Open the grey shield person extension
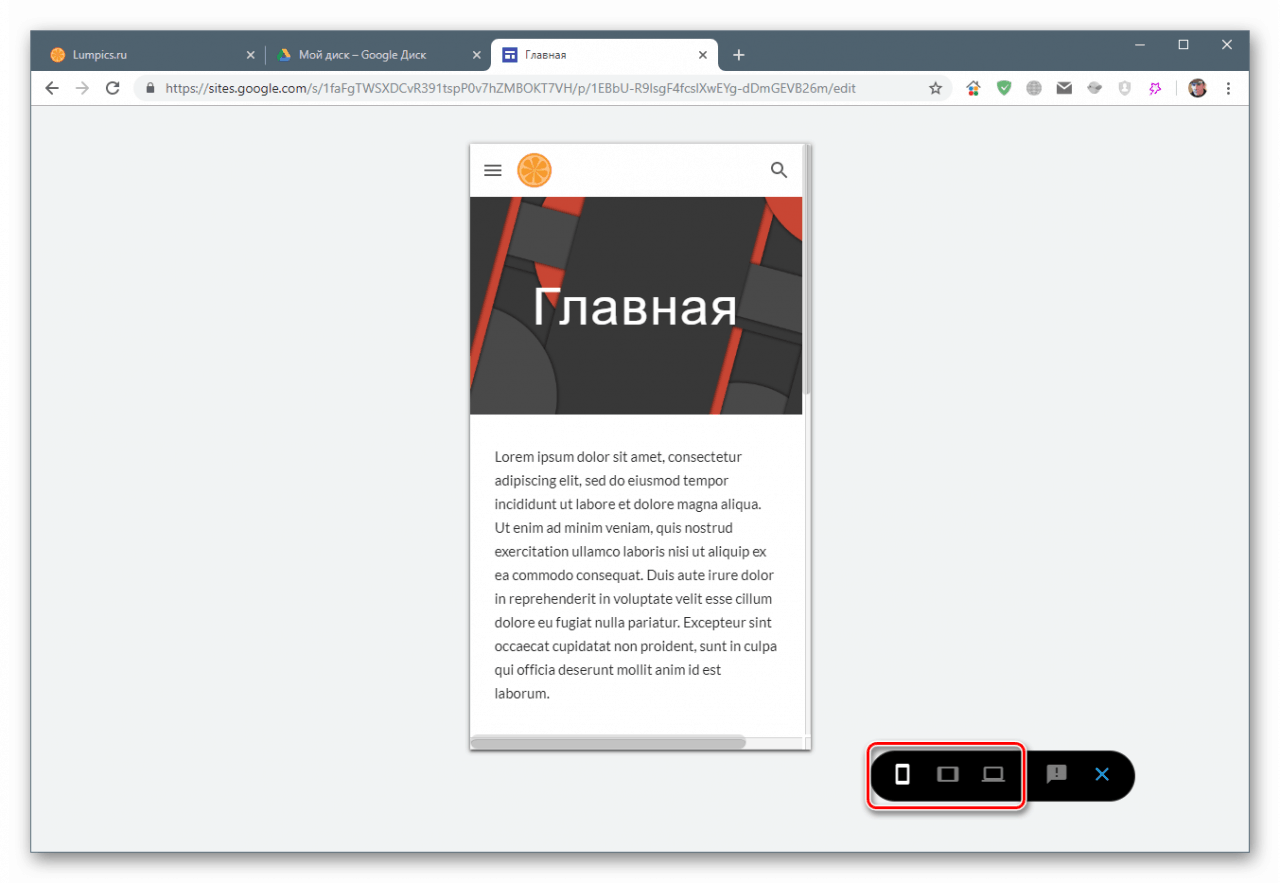The height and width of the screenshot is (883, 1280). (1125, 88)
